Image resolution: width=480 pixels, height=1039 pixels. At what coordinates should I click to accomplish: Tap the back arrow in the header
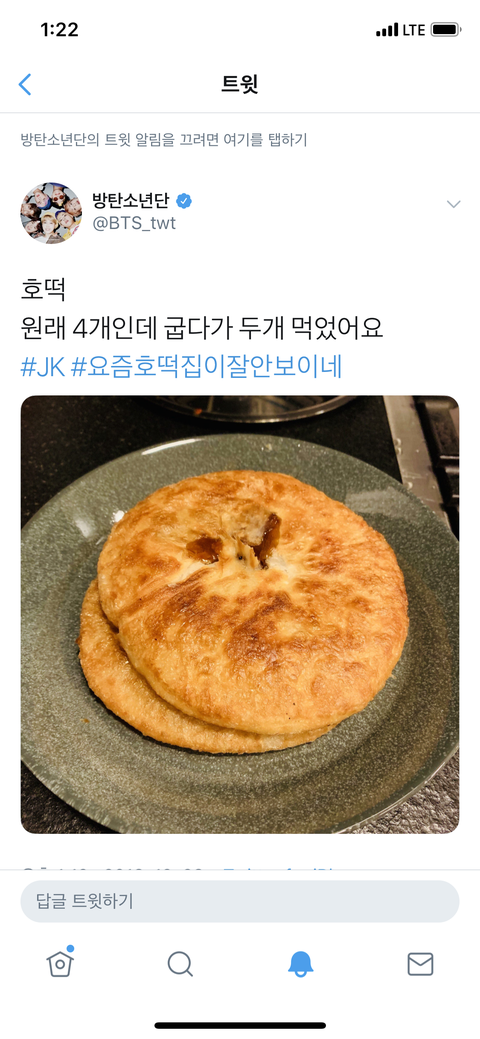(25, 84)
